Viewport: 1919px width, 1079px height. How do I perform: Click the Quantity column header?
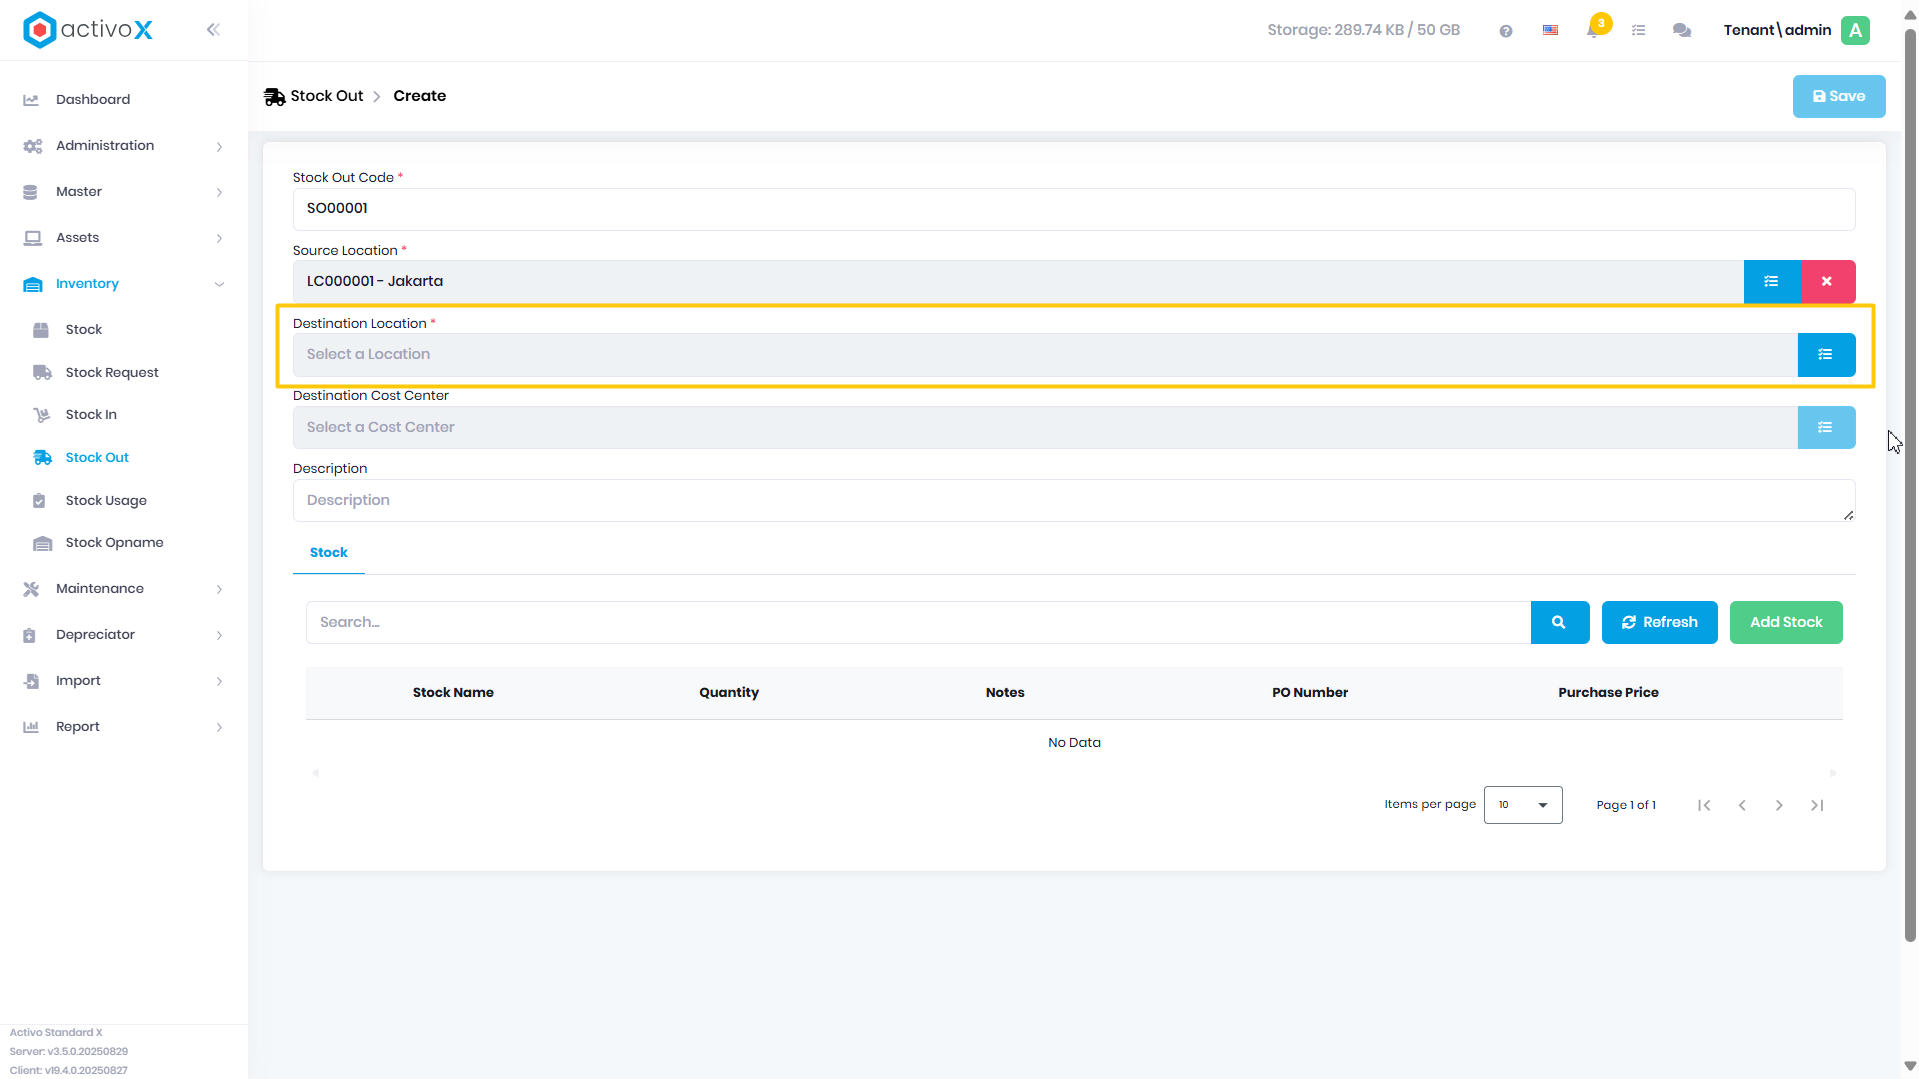[x=729, y=693]
